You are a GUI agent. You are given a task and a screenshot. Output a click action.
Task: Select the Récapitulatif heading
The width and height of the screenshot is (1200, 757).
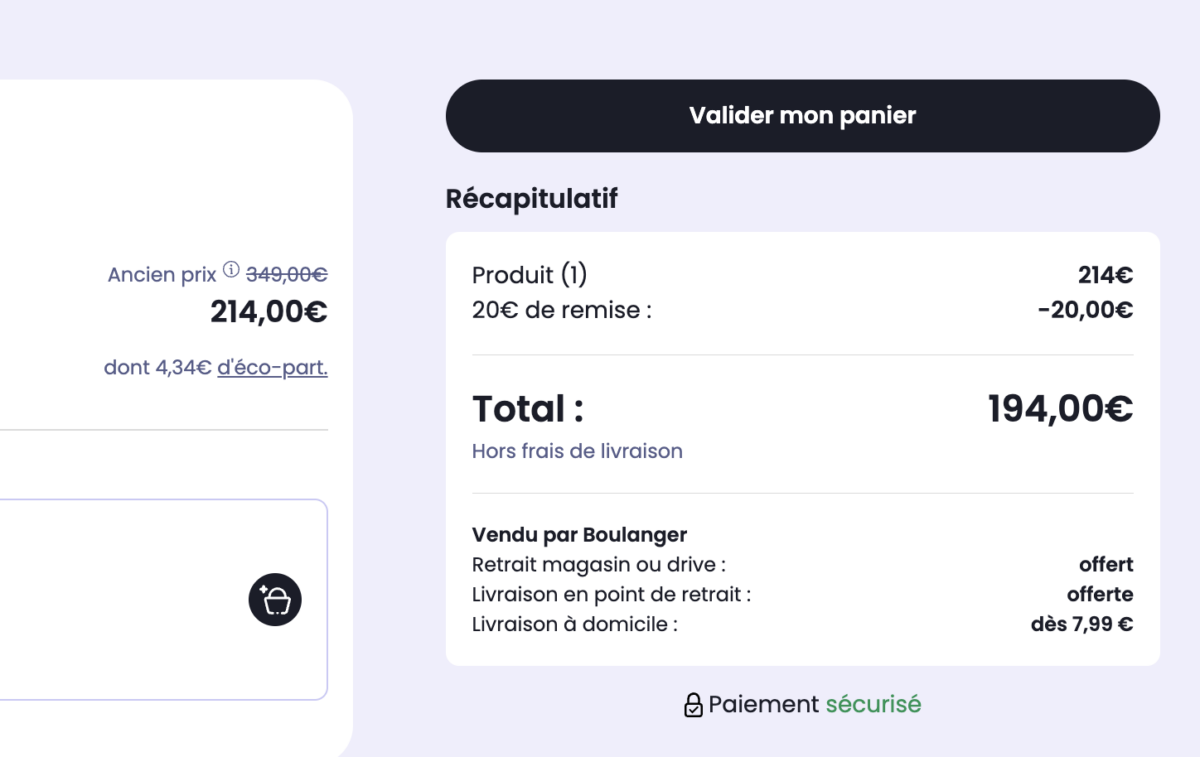531,199
